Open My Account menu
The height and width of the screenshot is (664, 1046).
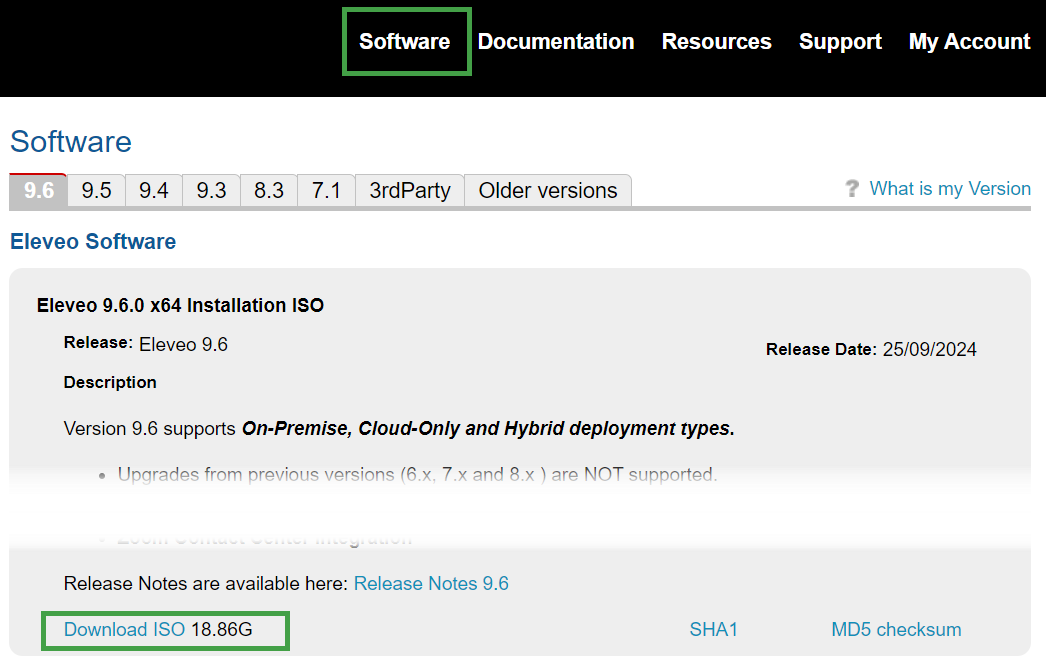(969, 42)
